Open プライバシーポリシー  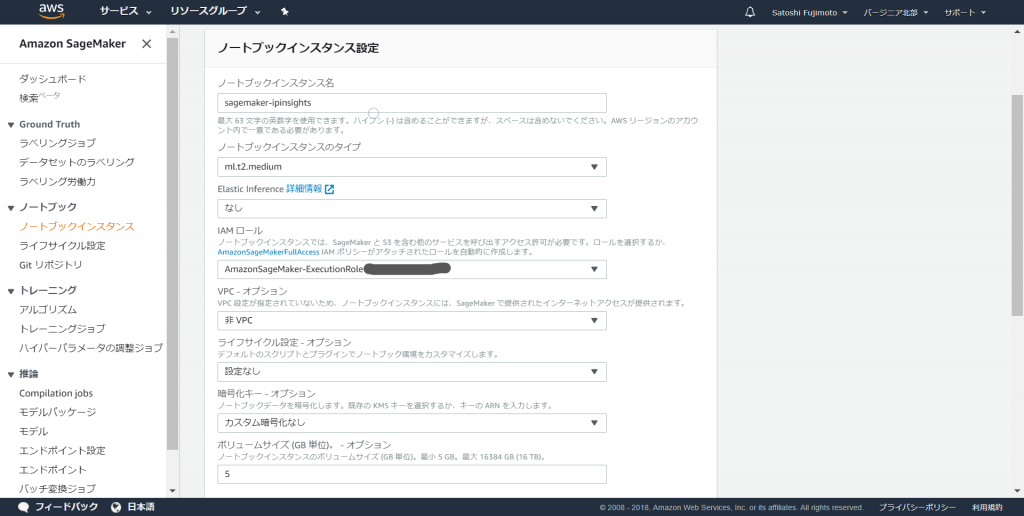917,508
